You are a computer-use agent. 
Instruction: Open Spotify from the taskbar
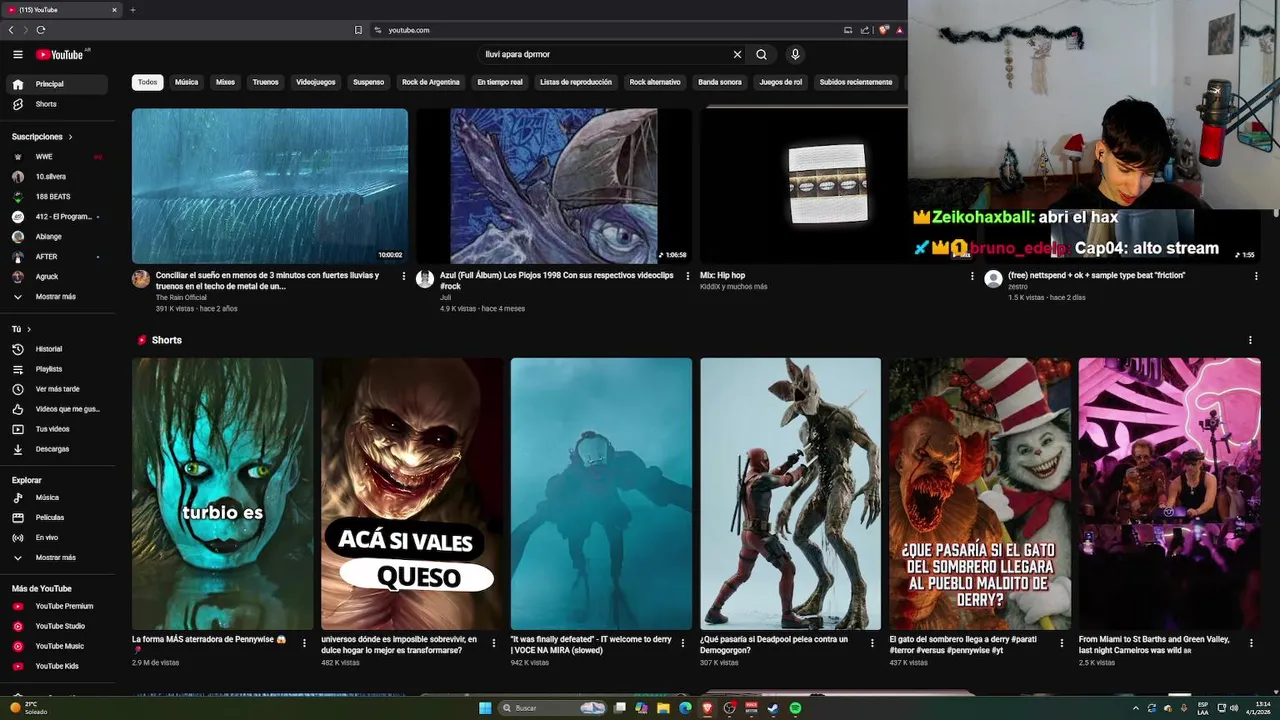pyautogui.click(x=795, y=708)
